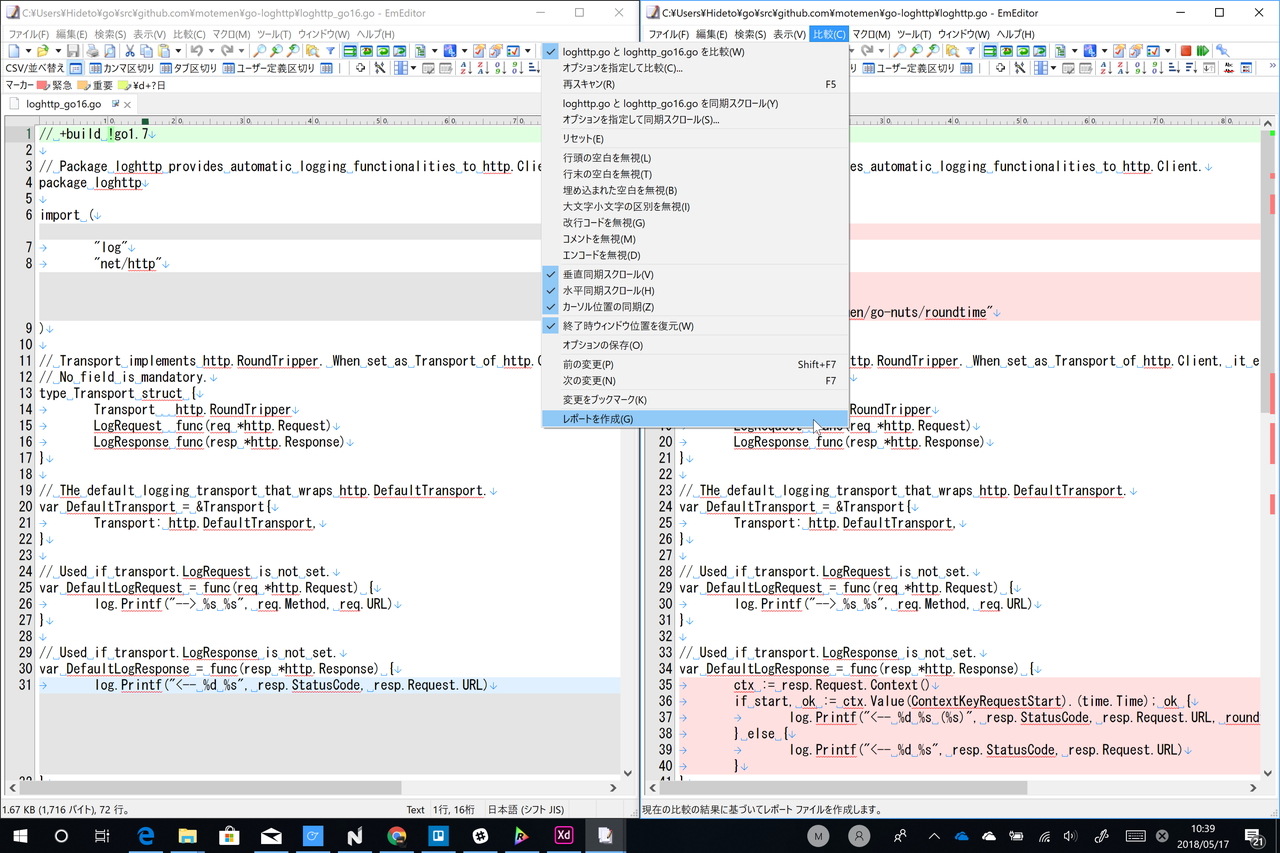Click カンマ区切り button in CSV toolbar
The width and height of the screenshot is (1280, 853).
click(121, 68)
